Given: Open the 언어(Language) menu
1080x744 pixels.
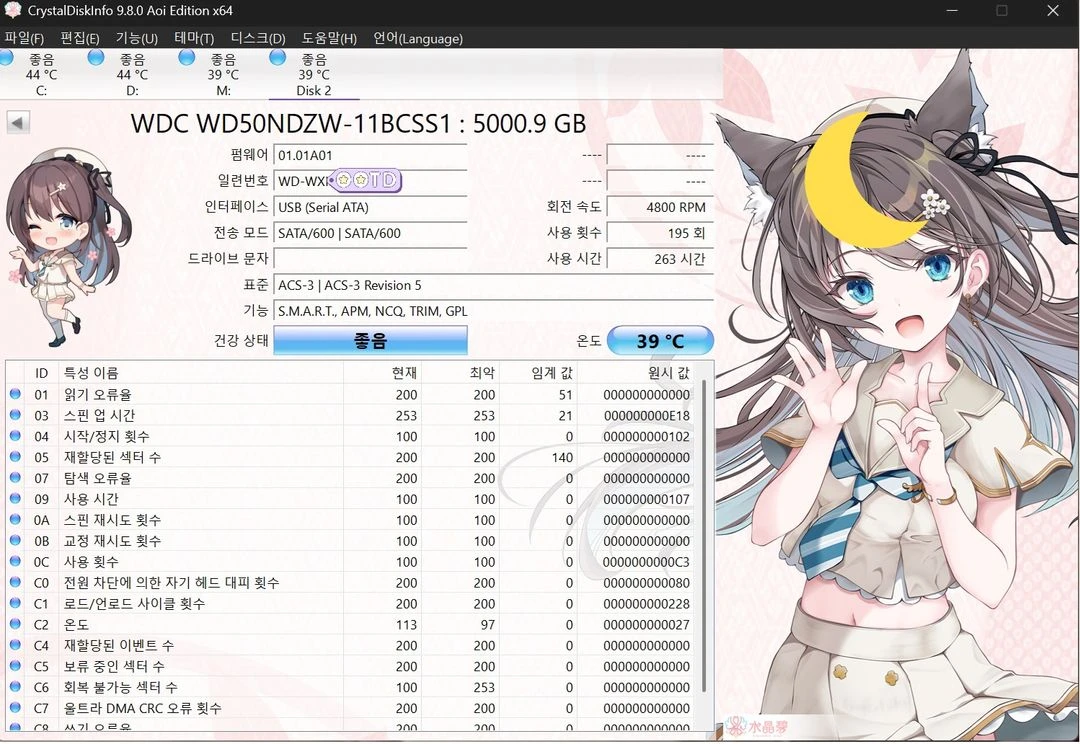Looking at the screenshot, I should tap(417, 39).
